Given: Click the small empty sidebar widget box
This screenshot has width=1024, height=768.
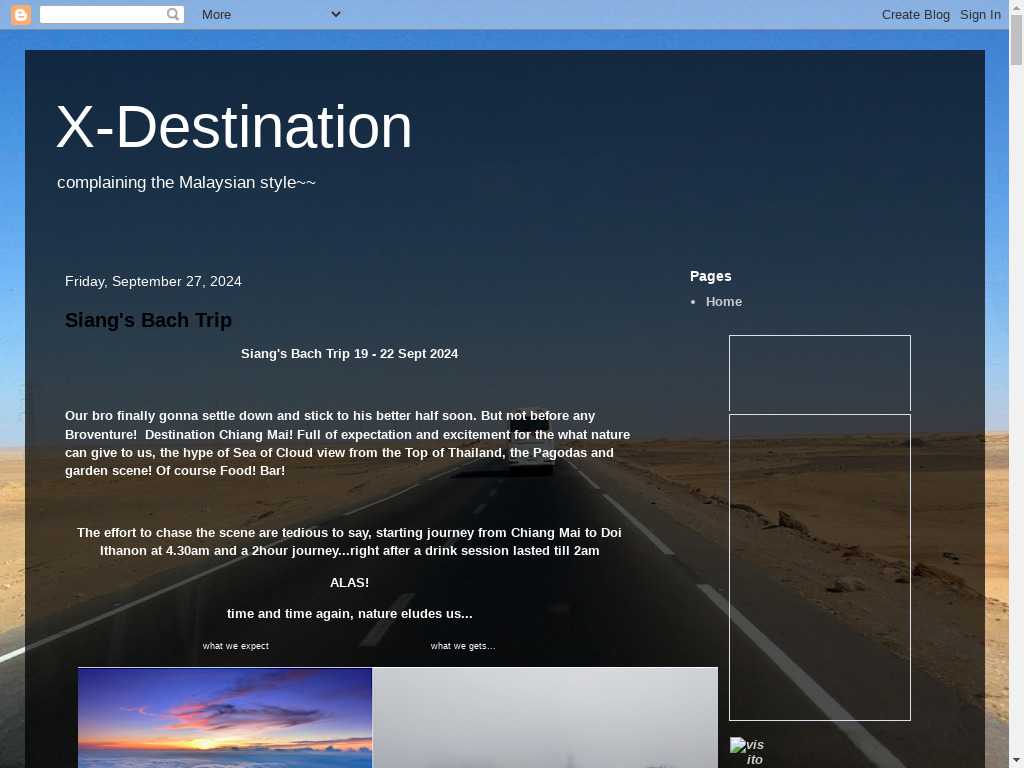Looking at the screenshot, I should (819, 373).
